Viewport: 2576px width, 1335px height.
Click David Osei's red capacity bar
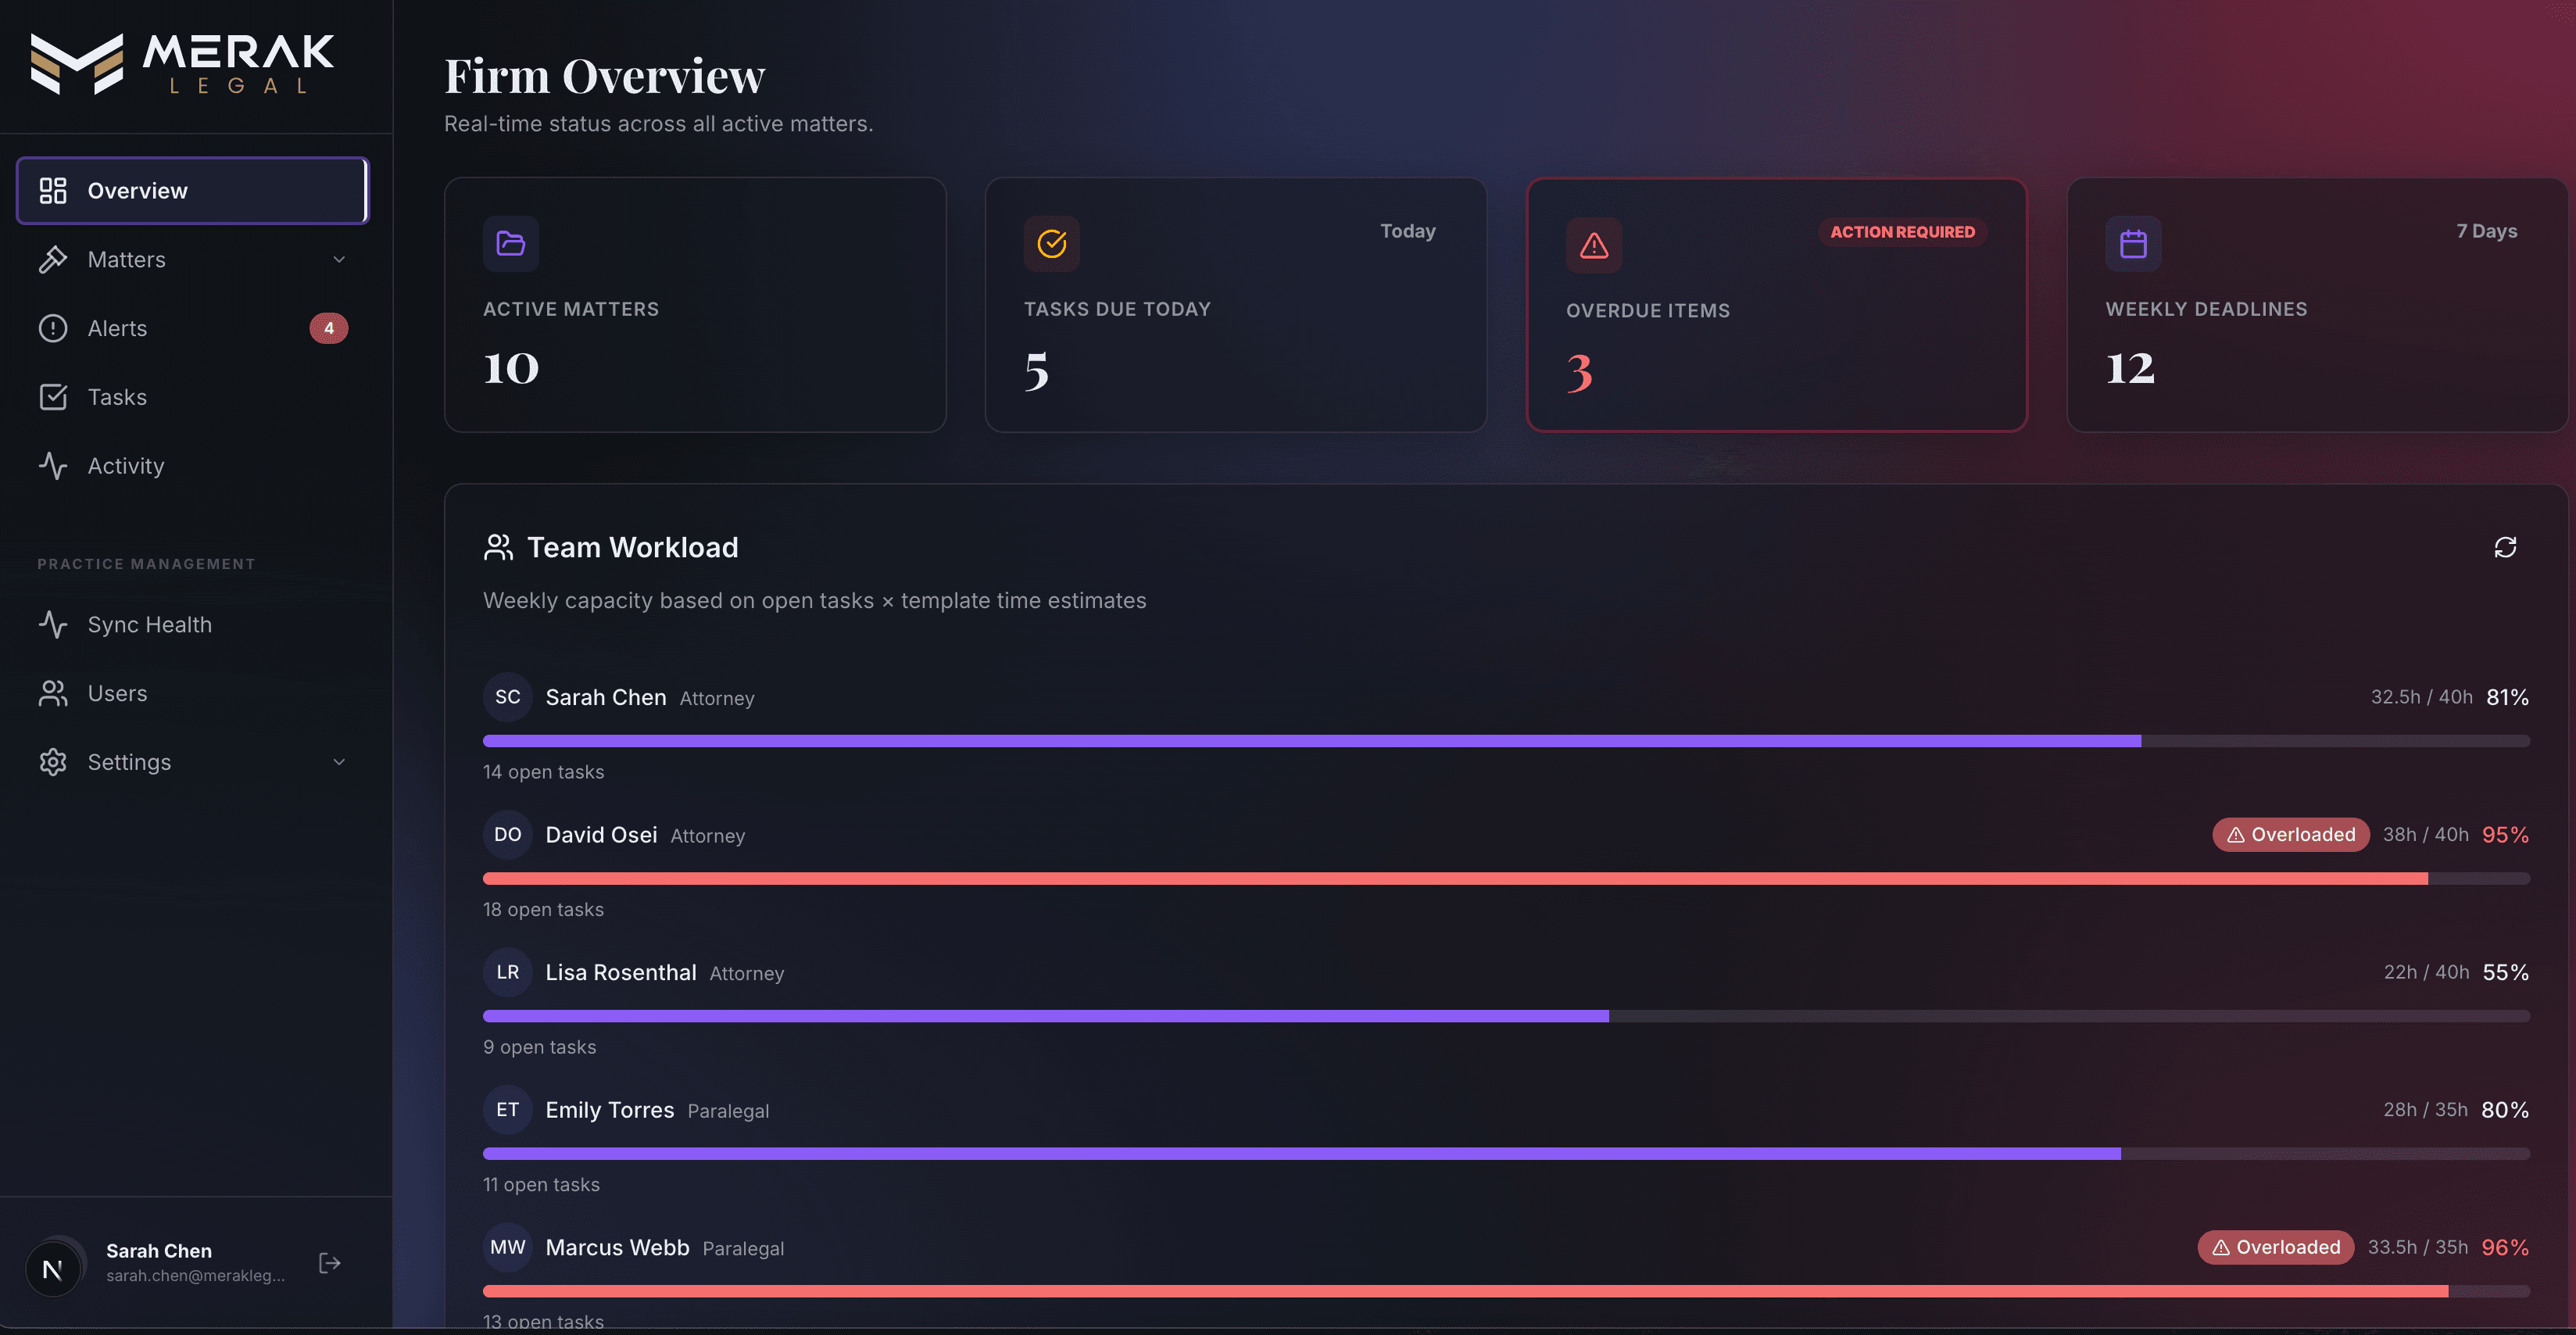[x=1506, y=878]
